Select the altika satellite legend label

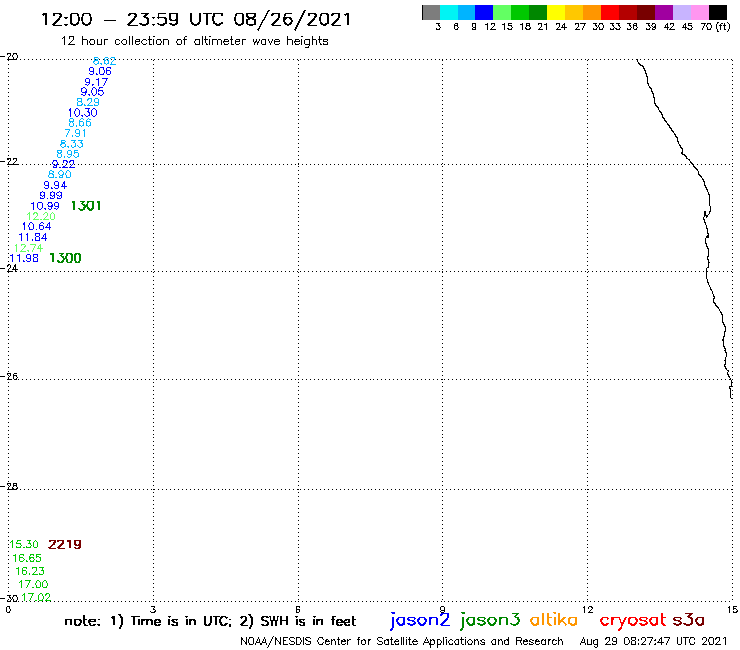(x=554, y=619)
